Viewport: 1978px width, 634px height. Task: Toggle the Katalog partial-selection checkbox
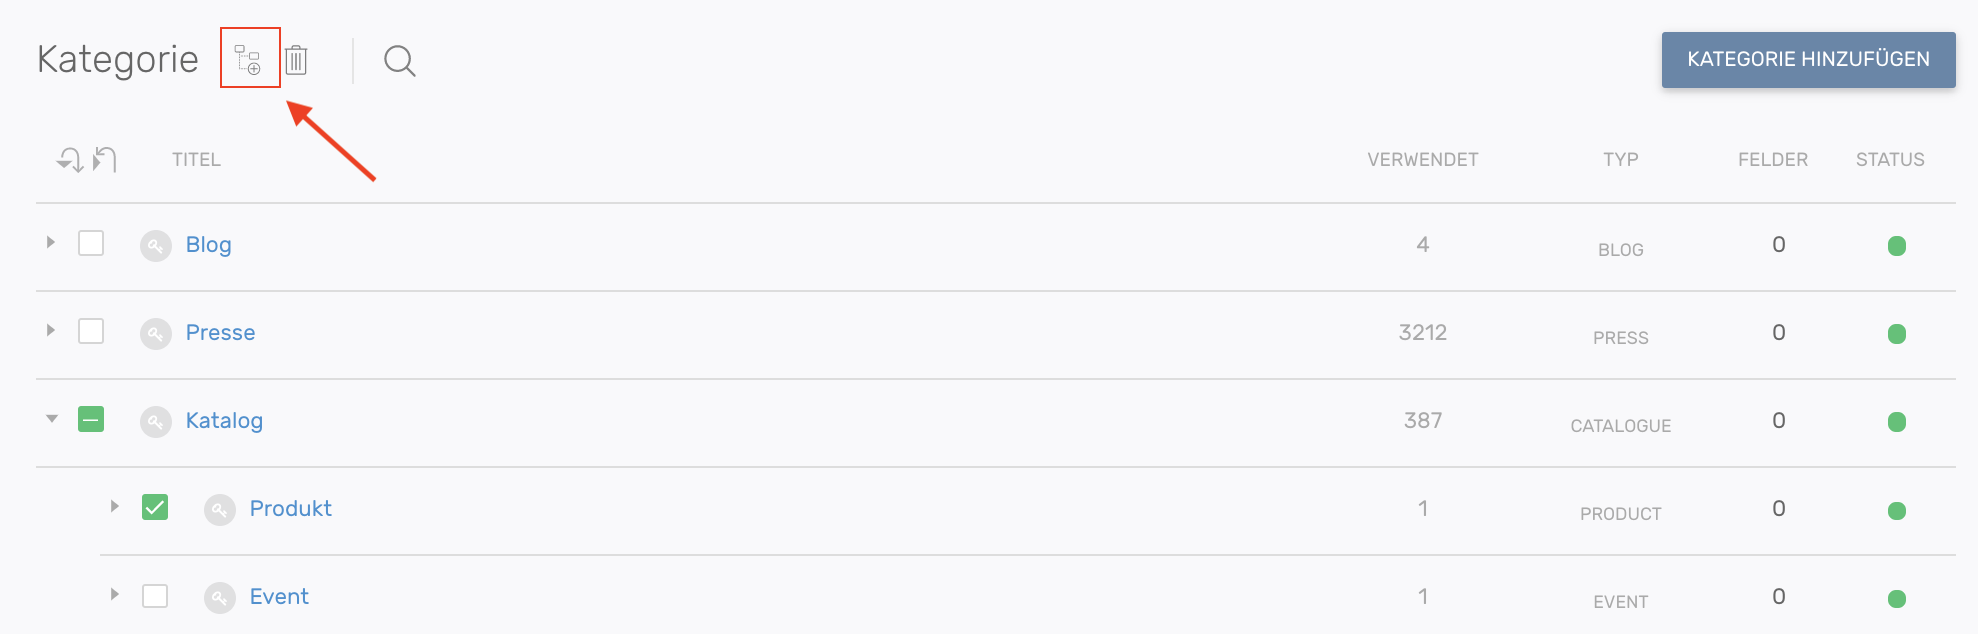click(x=91, y=420)
